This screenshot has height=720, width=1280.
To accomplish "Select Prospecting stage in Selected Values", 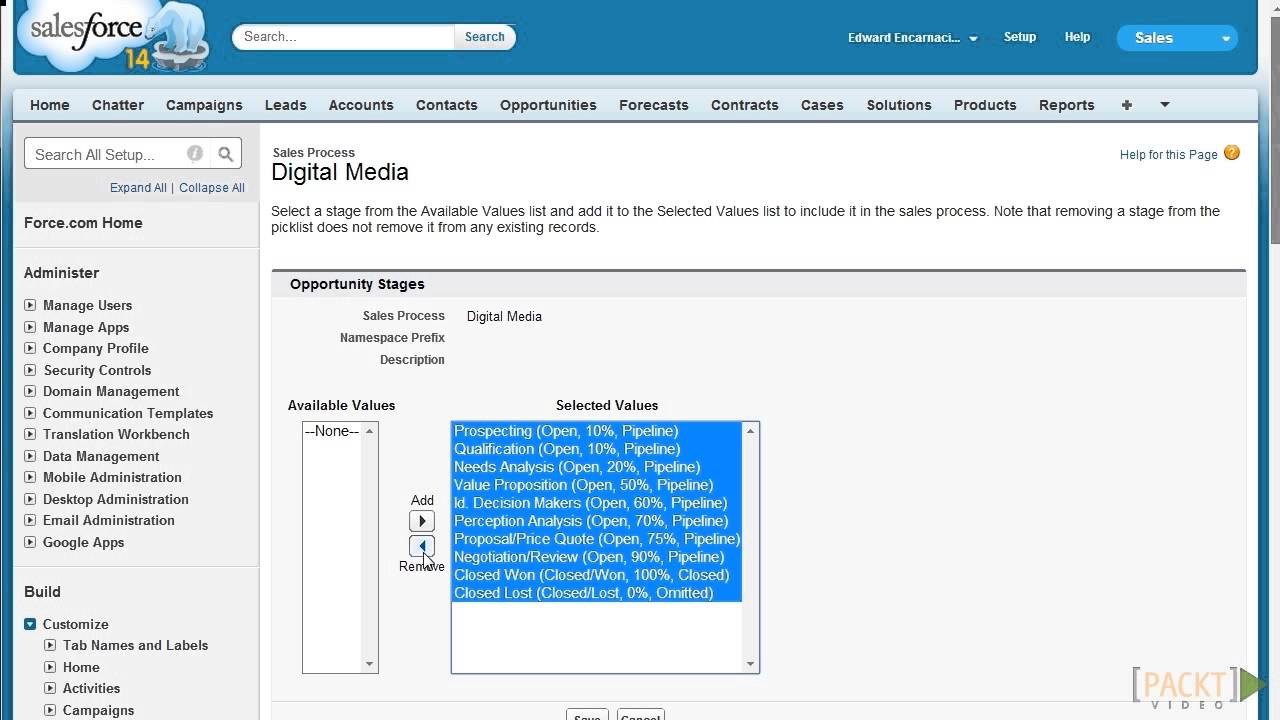I will (x=597, y=431).
